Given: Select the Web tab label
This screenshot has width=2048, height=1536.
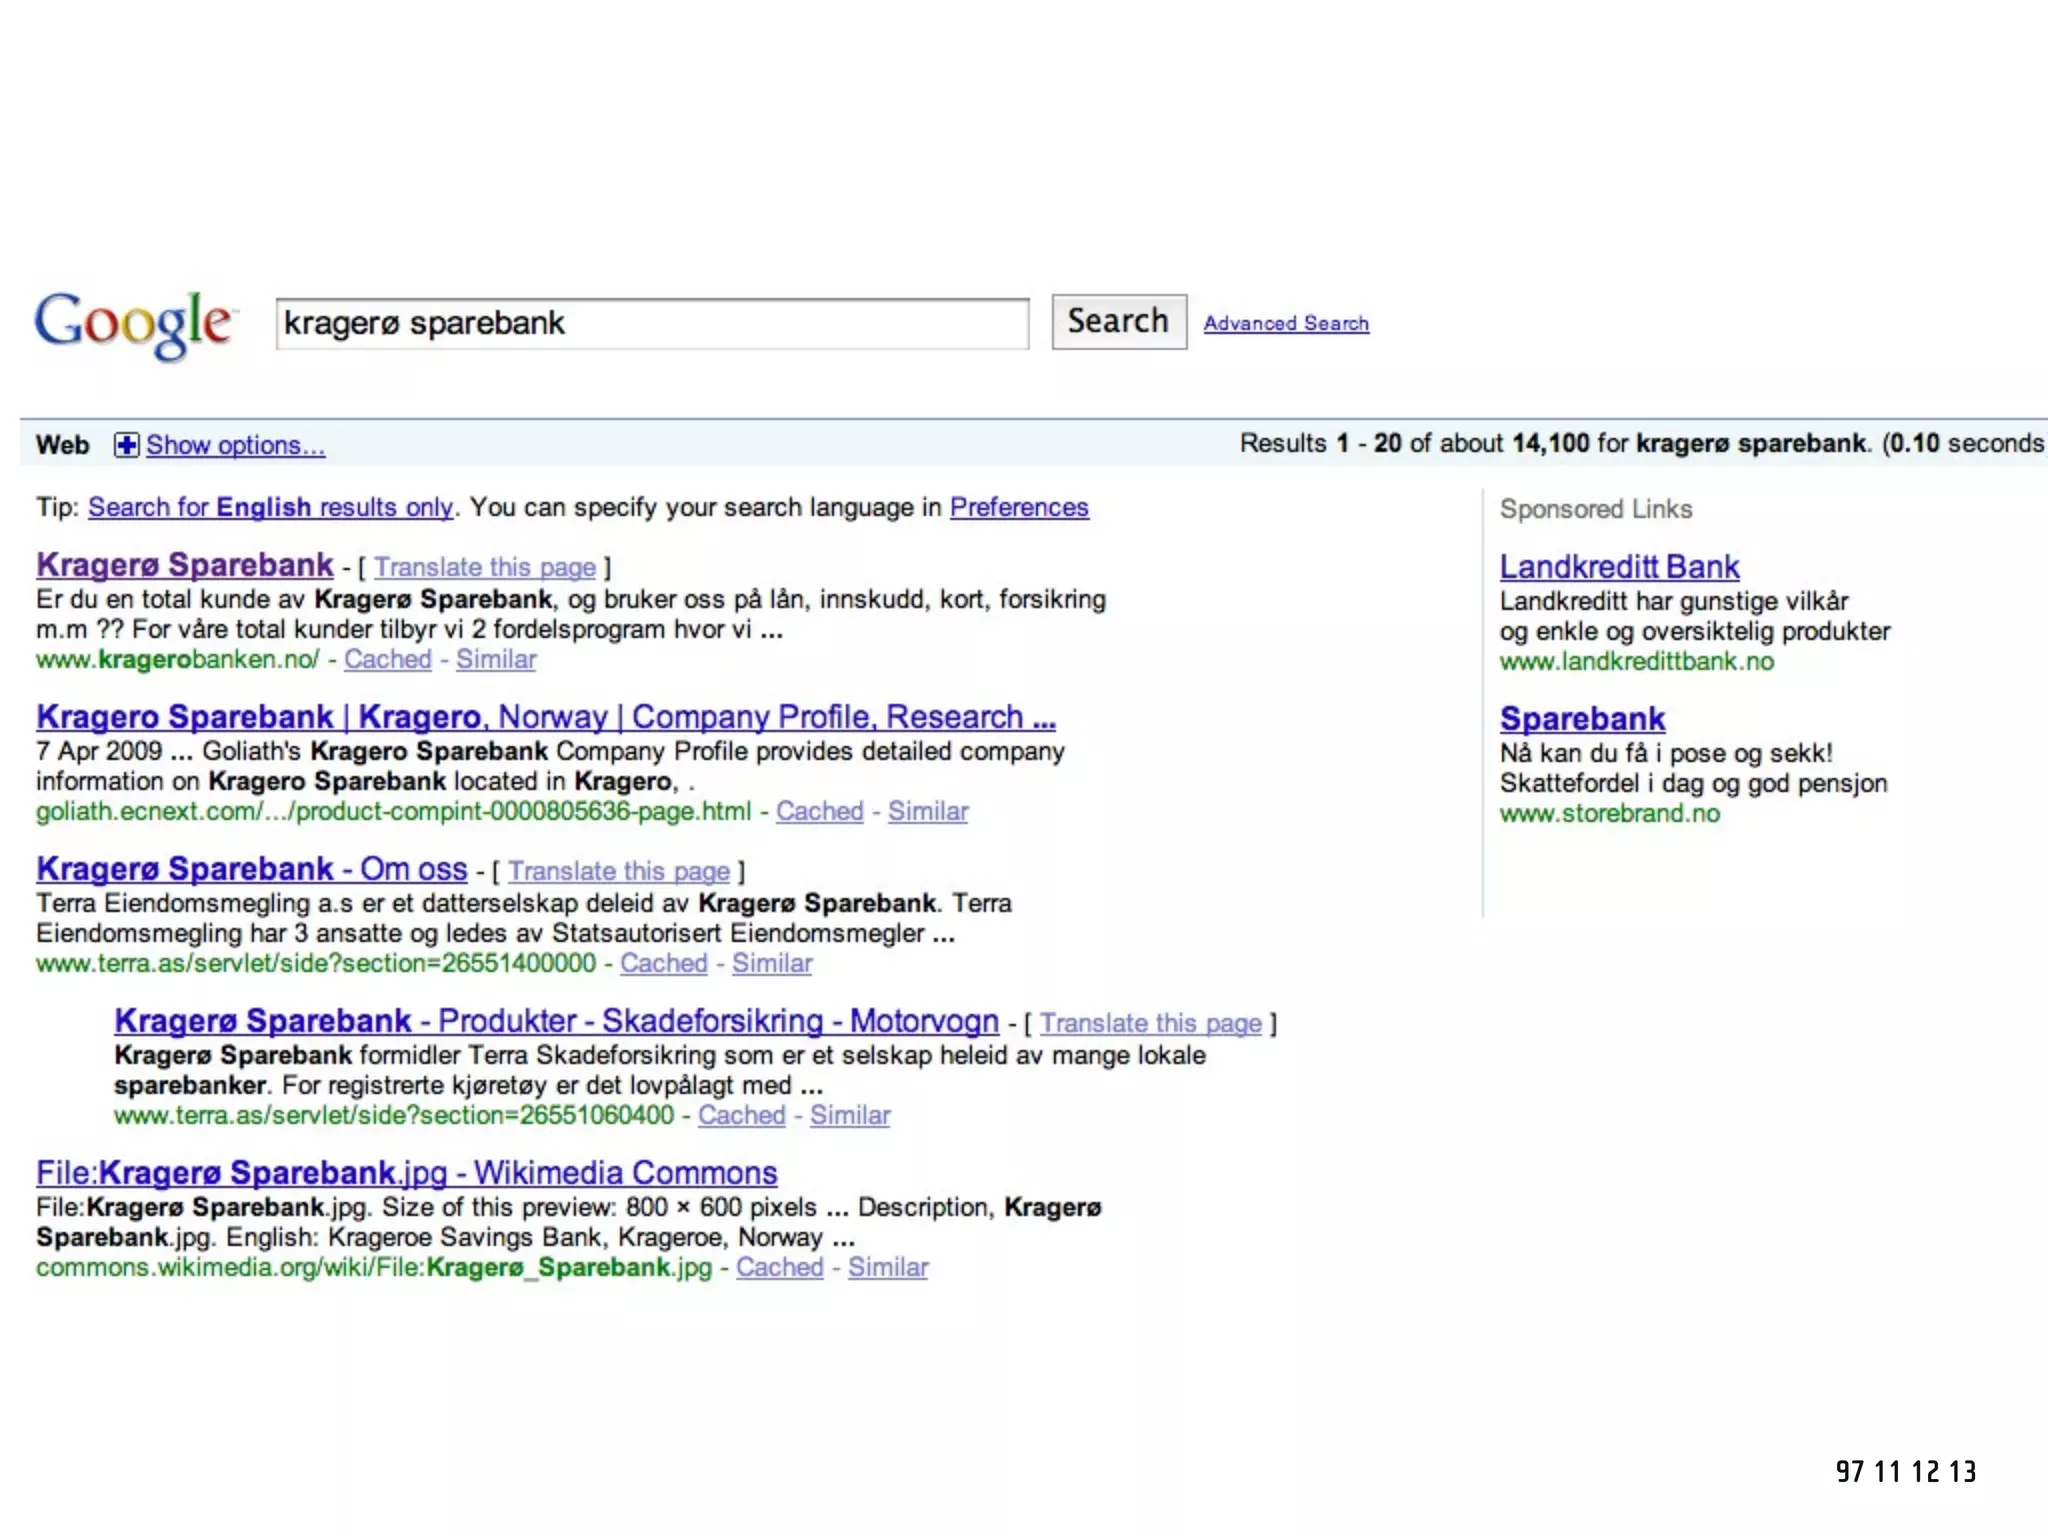Looking at the screenshot, I should click(x=62, y=445).
